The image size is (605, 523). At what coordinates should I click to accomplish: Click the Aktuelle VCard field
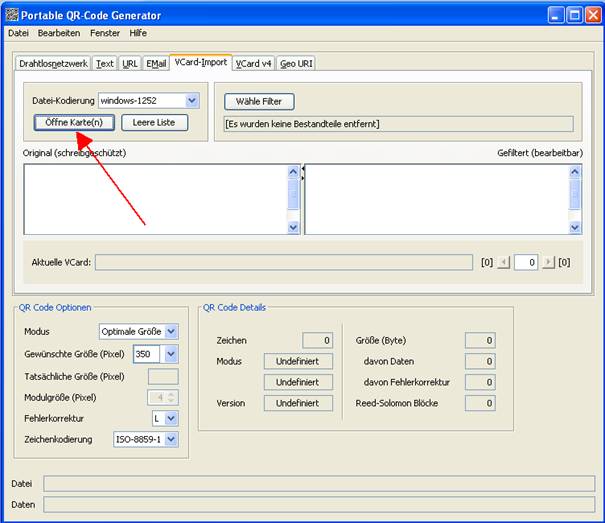point(284,262)
